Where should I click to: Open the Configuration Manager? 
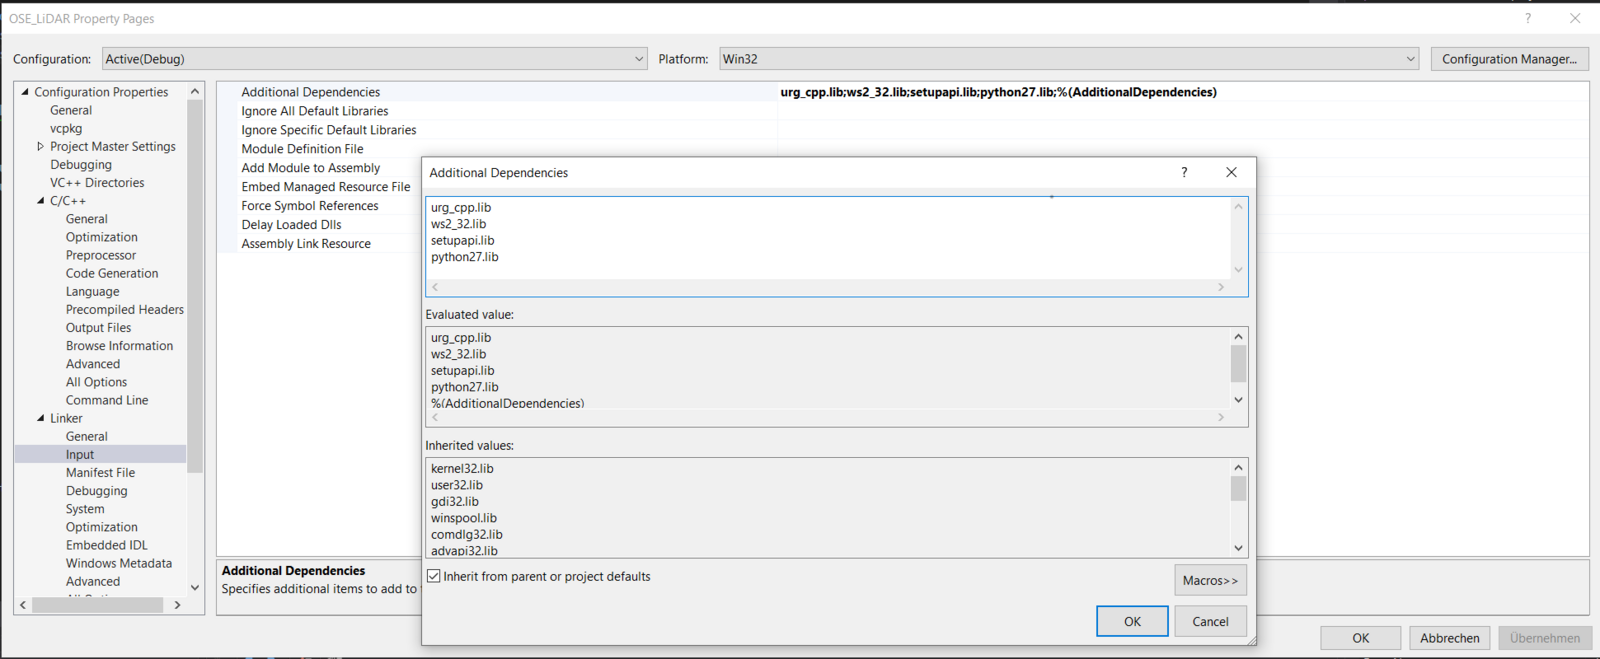pyautogui.click(x=1508, y=59)
